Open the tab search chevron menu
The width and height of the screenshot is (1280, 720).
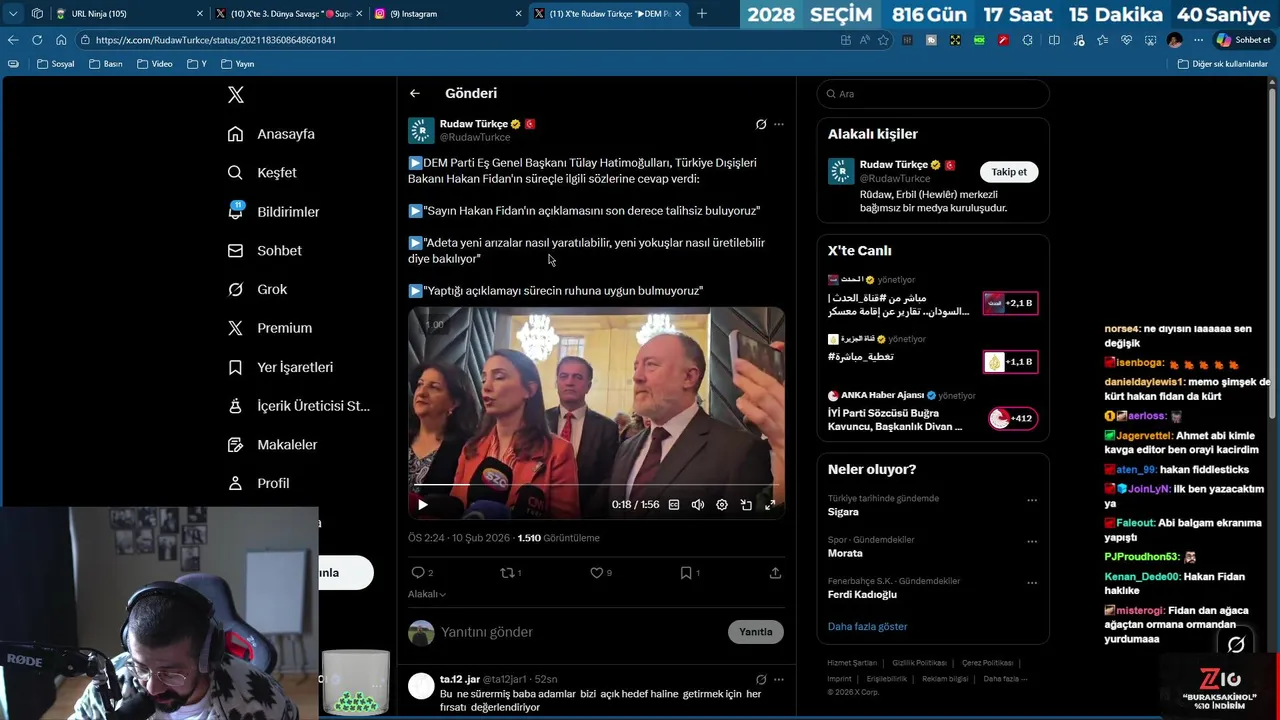(x=13, y=14)
